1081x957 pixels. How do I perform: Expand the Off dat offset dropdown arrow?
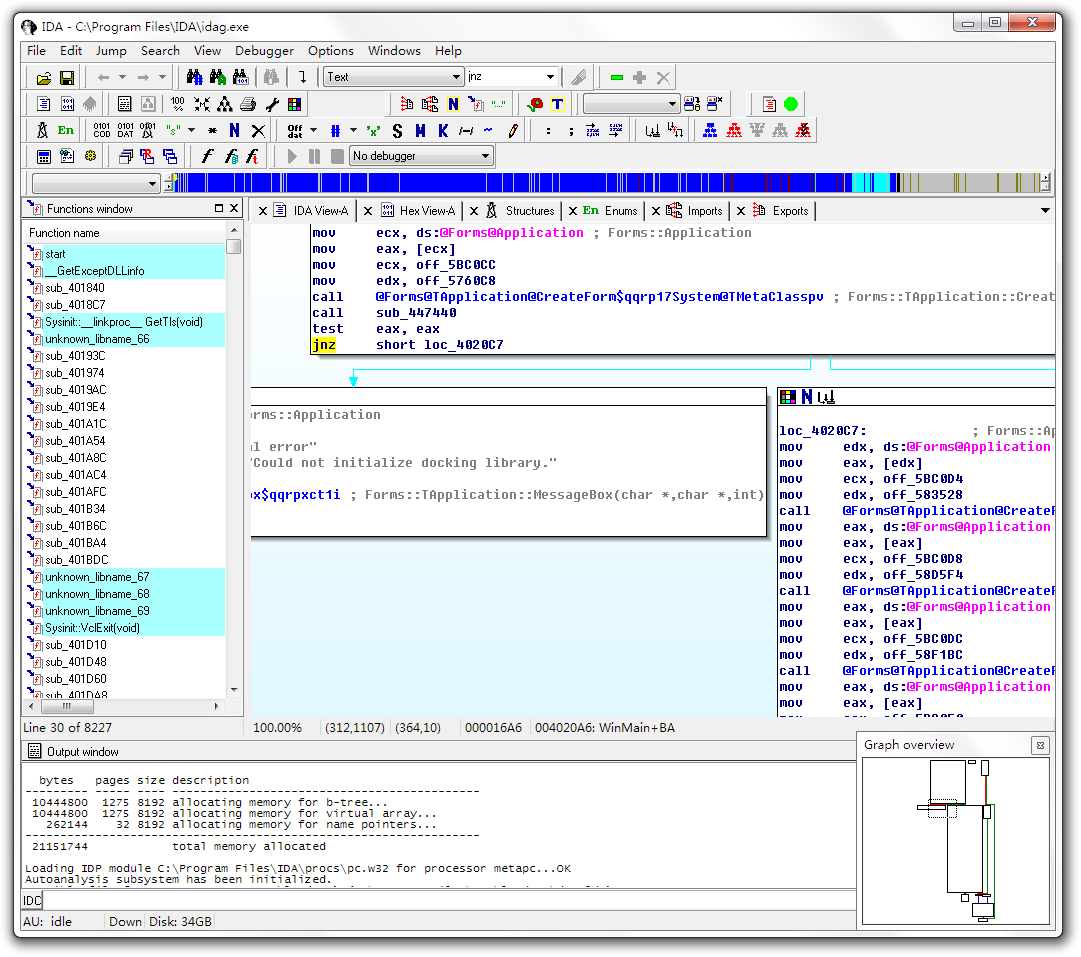click(314, 130)
